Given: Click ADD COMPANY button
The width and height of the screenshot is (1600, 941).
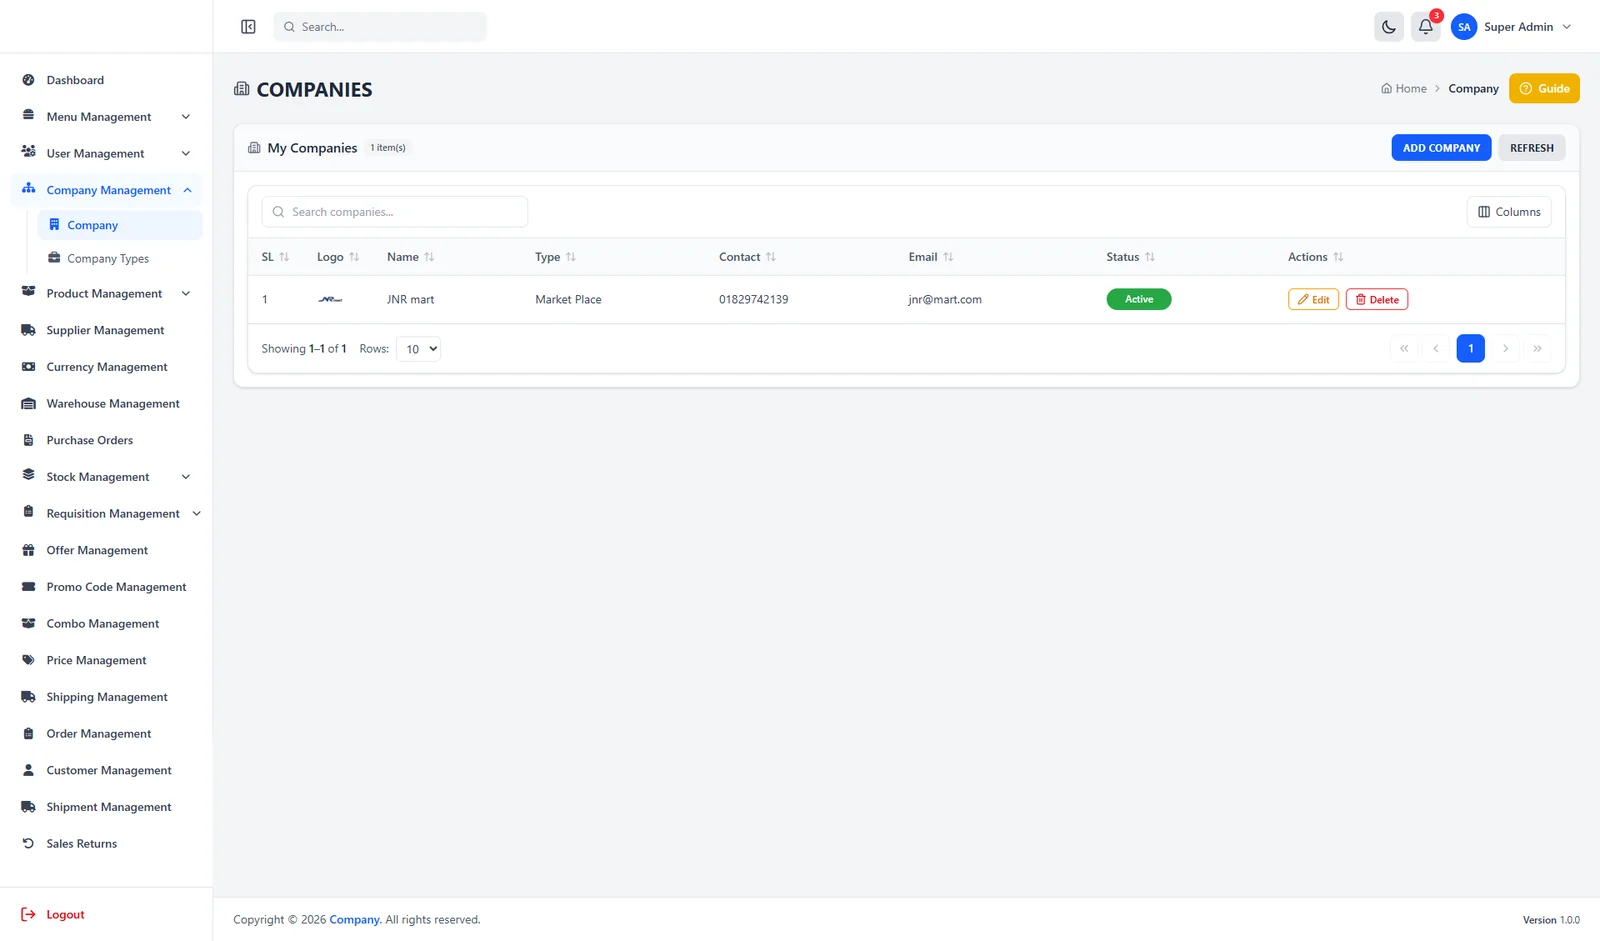Looking at the screenshot, I should pos(1441,148).
